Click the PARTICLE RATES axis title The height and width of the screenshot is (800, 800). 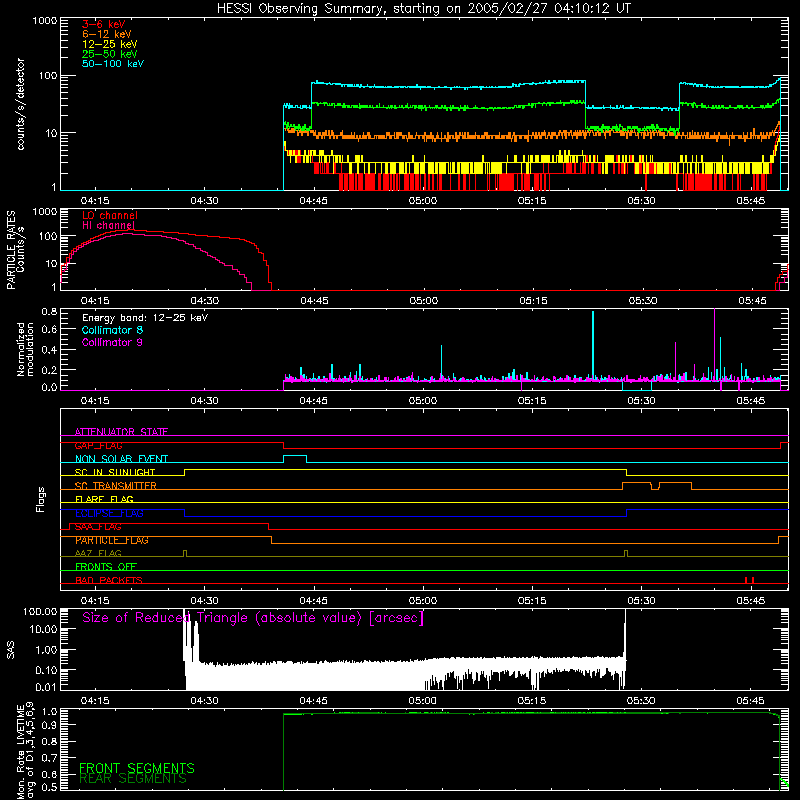[11, 250]
